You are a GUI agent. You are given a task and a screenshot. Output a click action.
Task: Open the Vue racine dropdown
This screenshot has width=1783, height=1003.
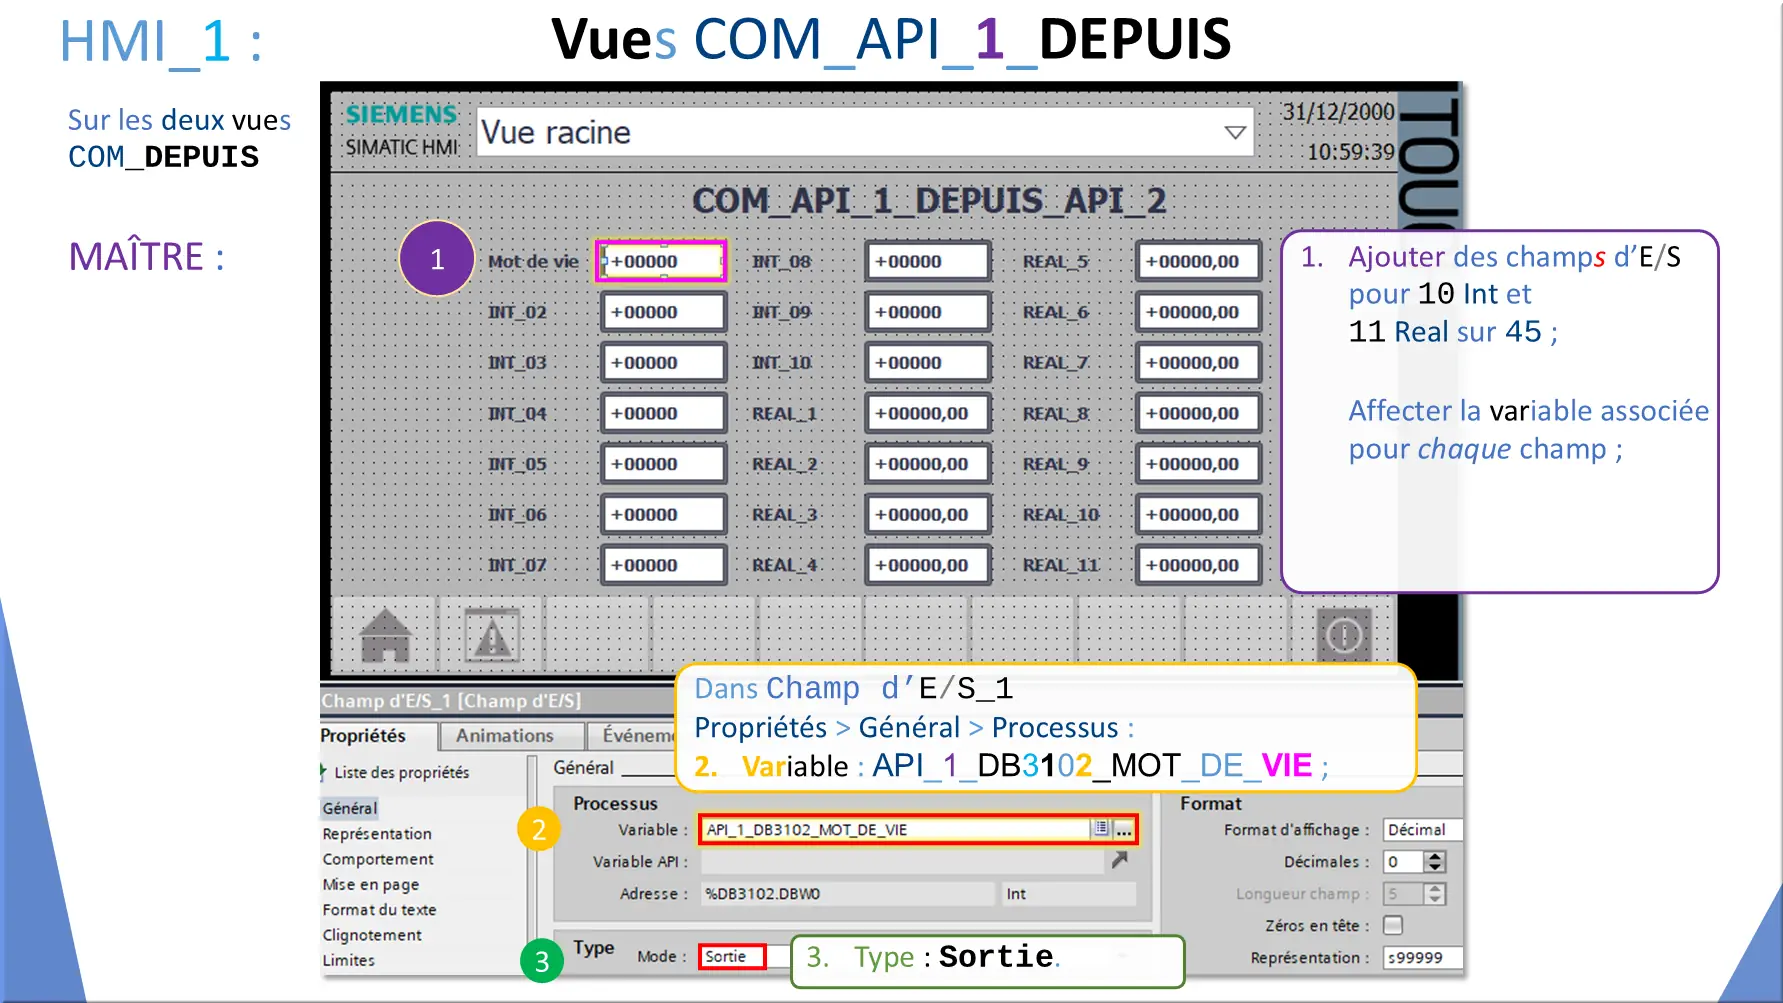(x=1235, y=133)
